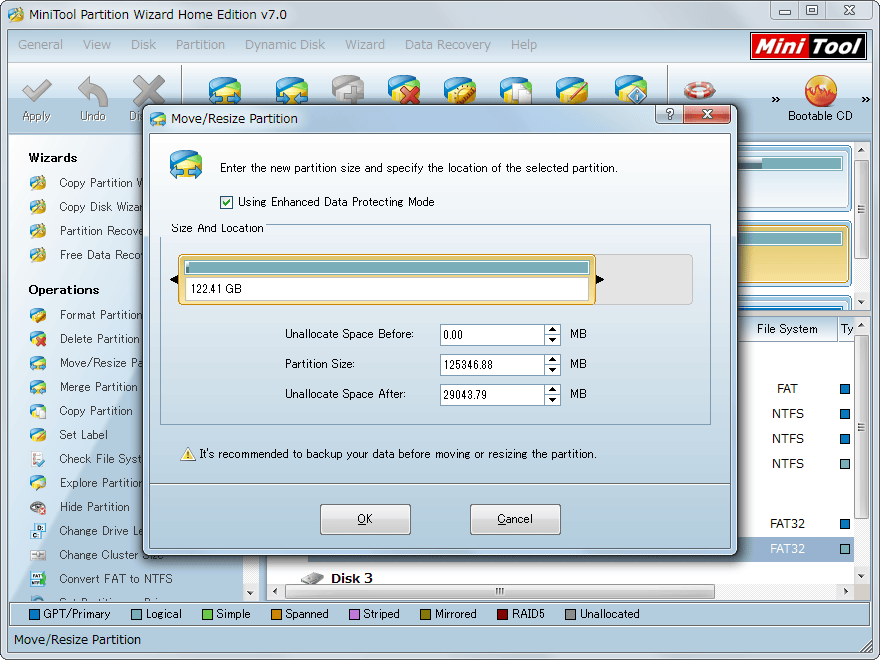This screenshot has height=660, width=880.
Task: Open the Data Recovery menu
Action: [448, 45]
